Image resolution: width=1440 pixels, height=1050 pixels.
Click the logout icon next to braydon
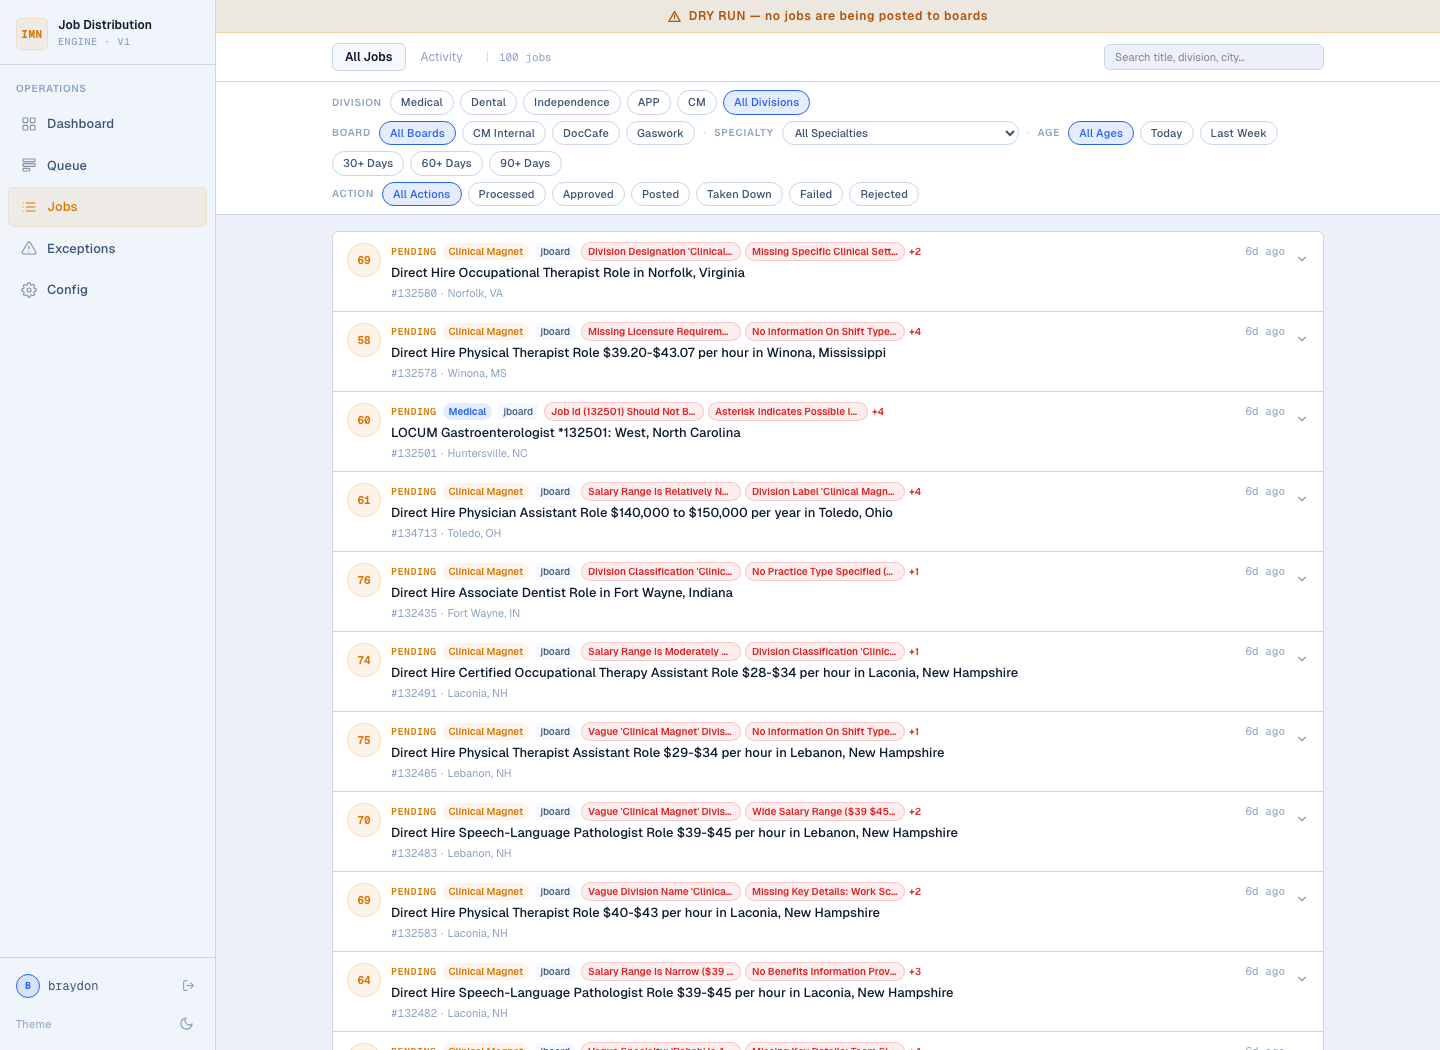tap(188, 986)
